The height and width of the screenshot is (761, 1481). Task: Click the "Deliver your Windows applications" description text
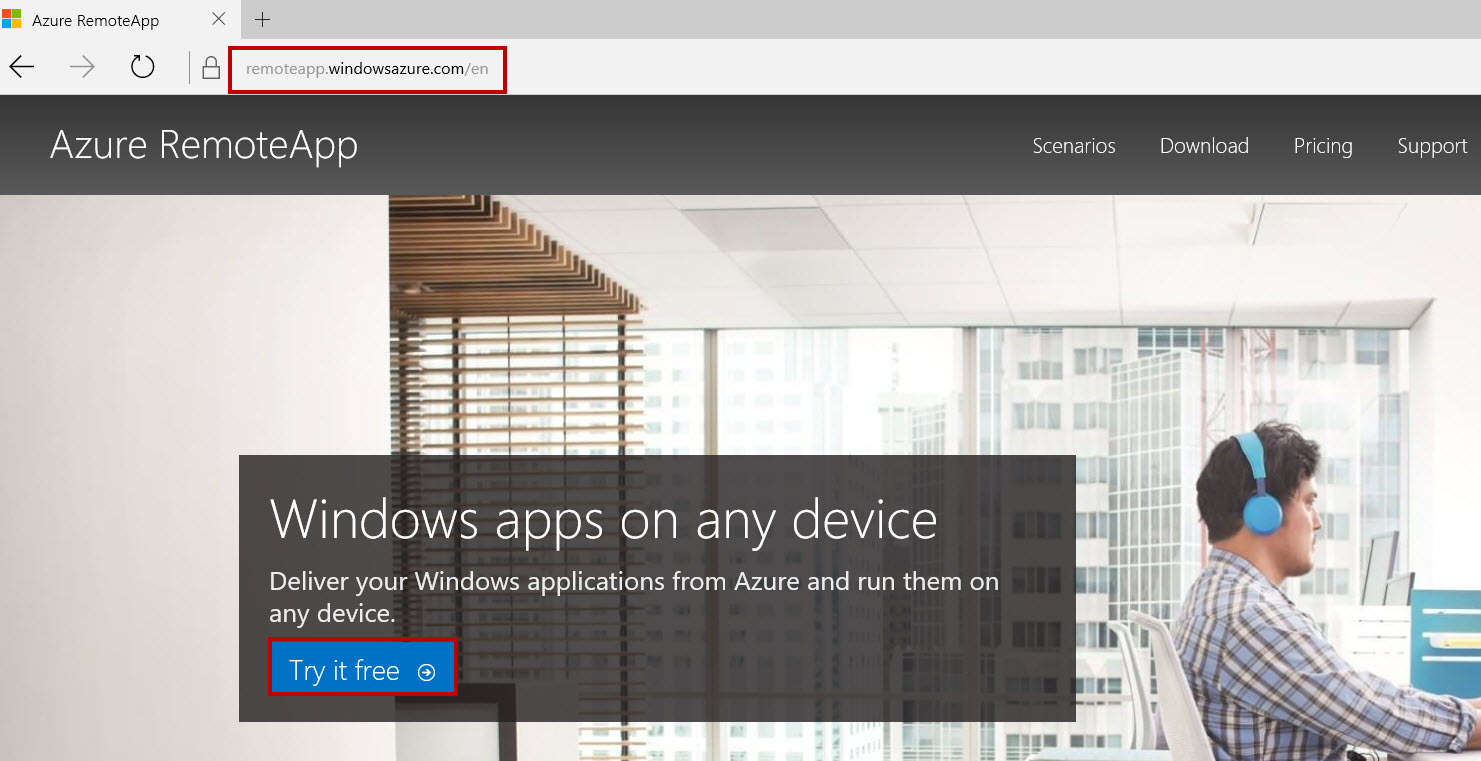(634, 597)
